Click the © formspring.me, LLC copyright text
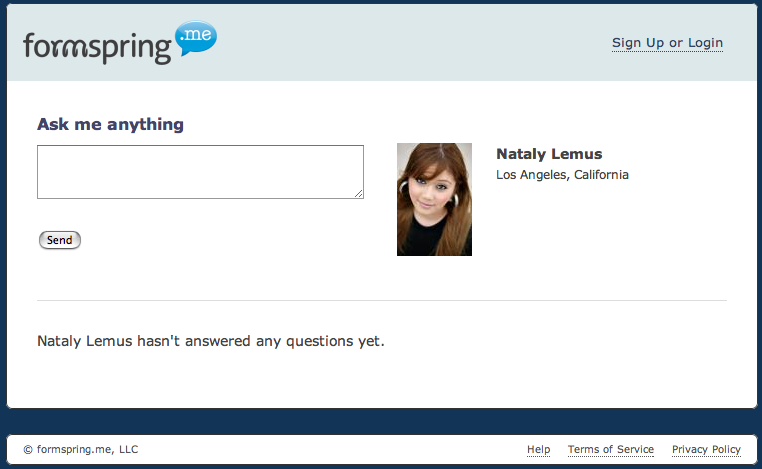The height and width of the screenshot is (469, 762). click(80, 450)
